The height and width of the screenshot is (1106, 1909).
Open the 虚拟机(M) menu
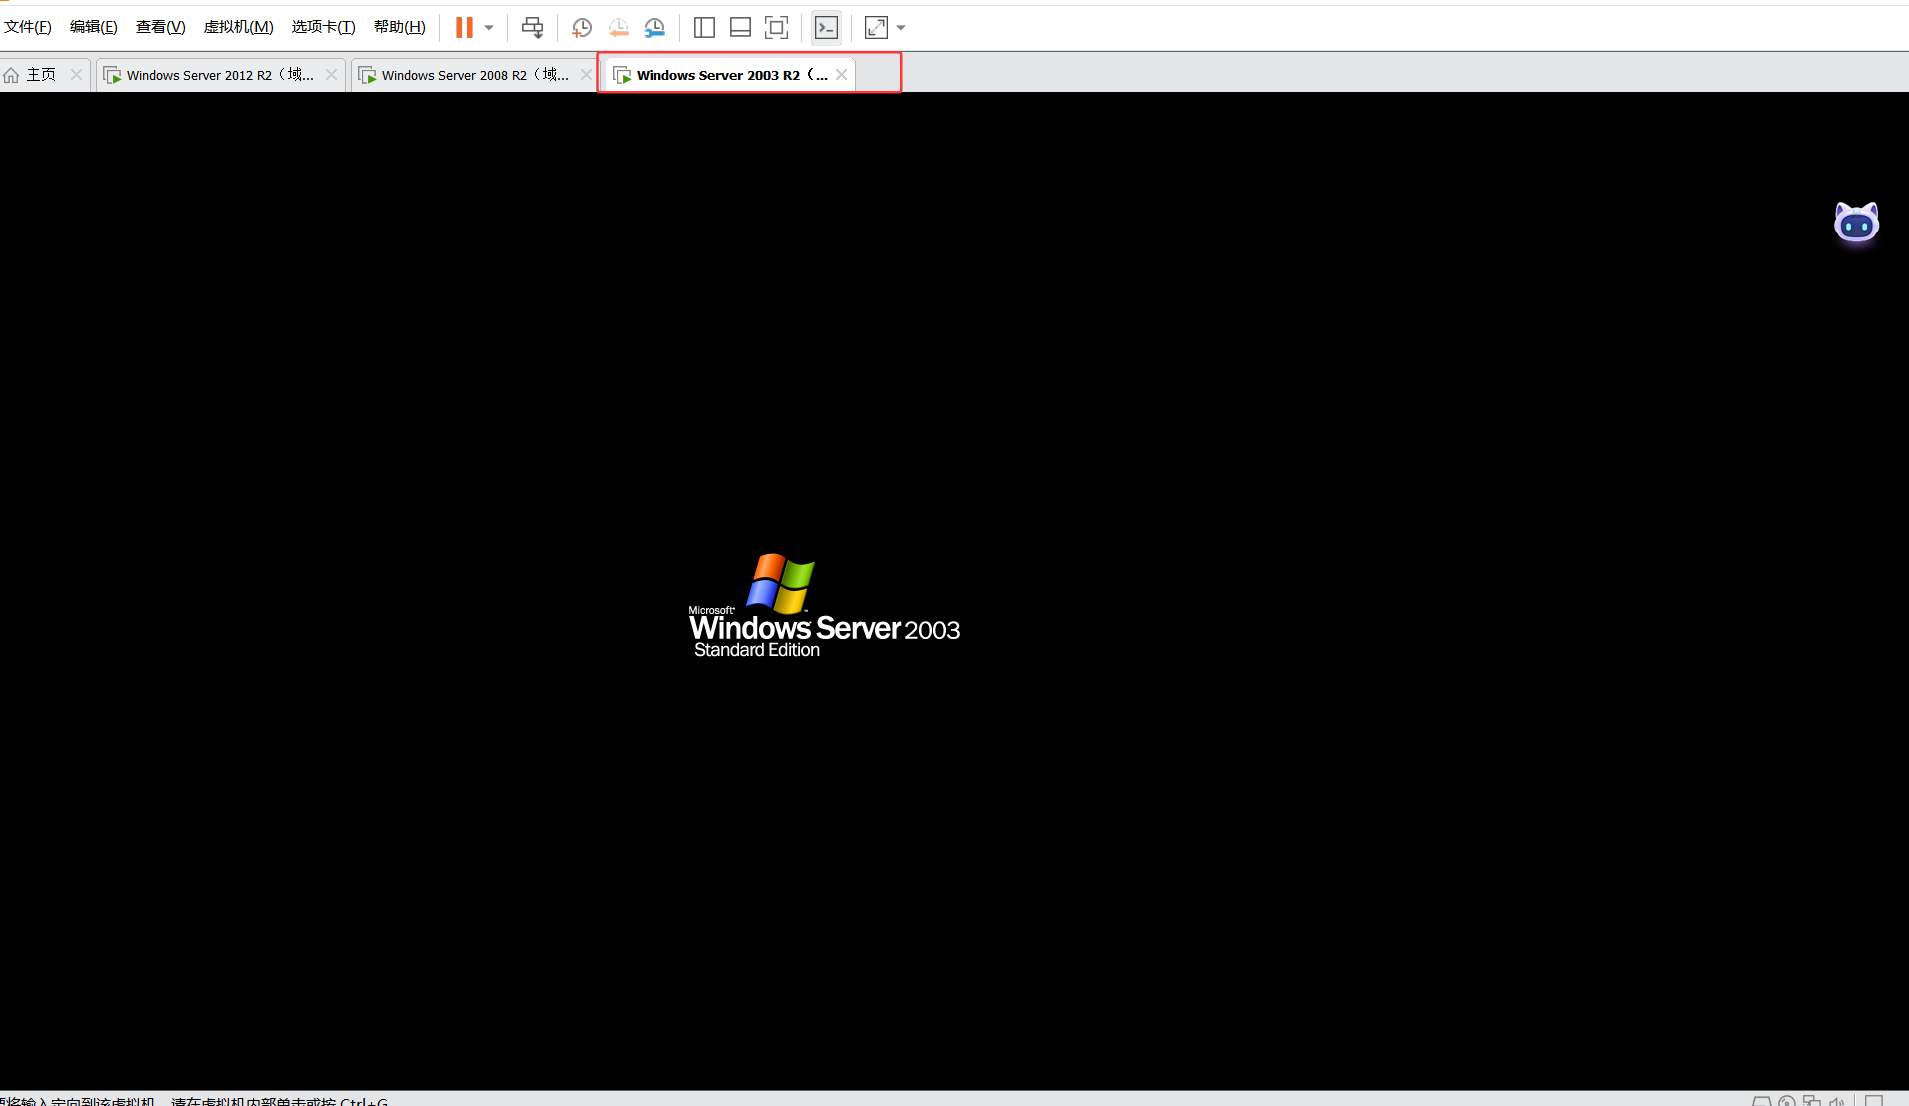[239, 27]
